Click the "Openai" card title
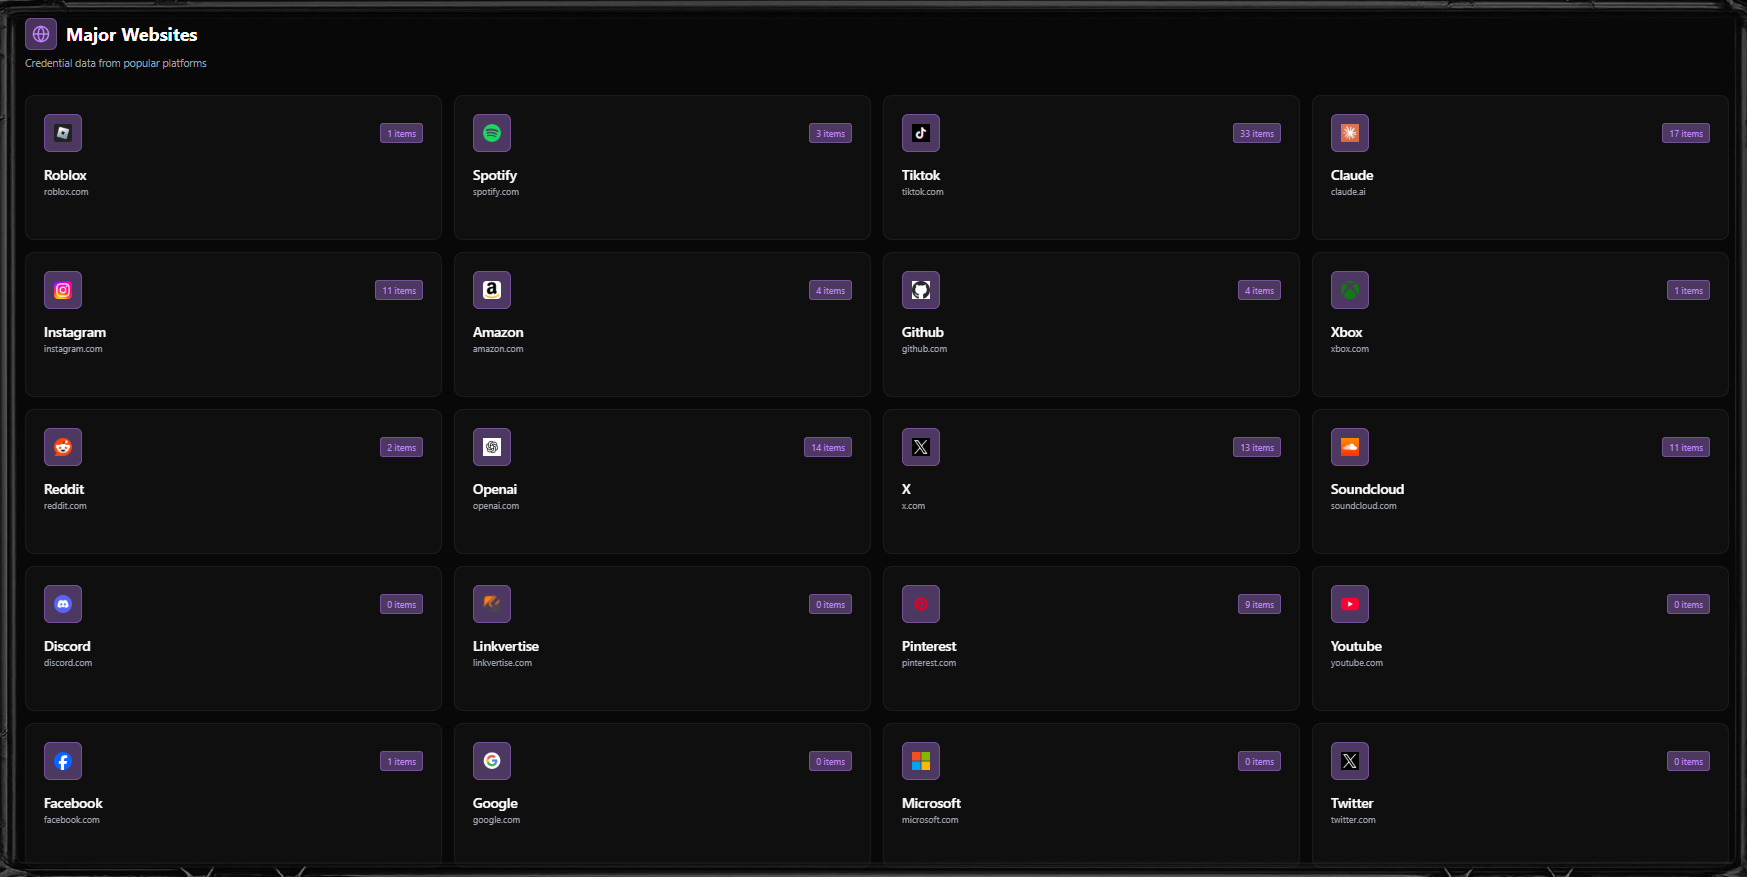Viewport: 1747px width, 877px height. (x=495, y=490)
